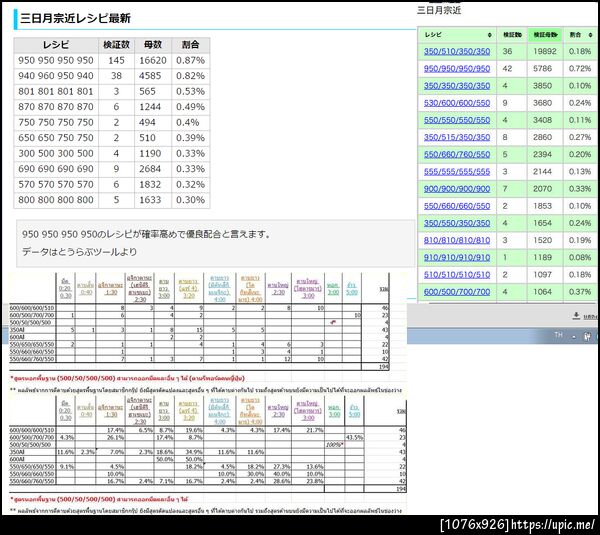Screen dimensions: 600x535
Task: Click the 三日月宗近 title above the green table
Action: [x=439, y=10]
